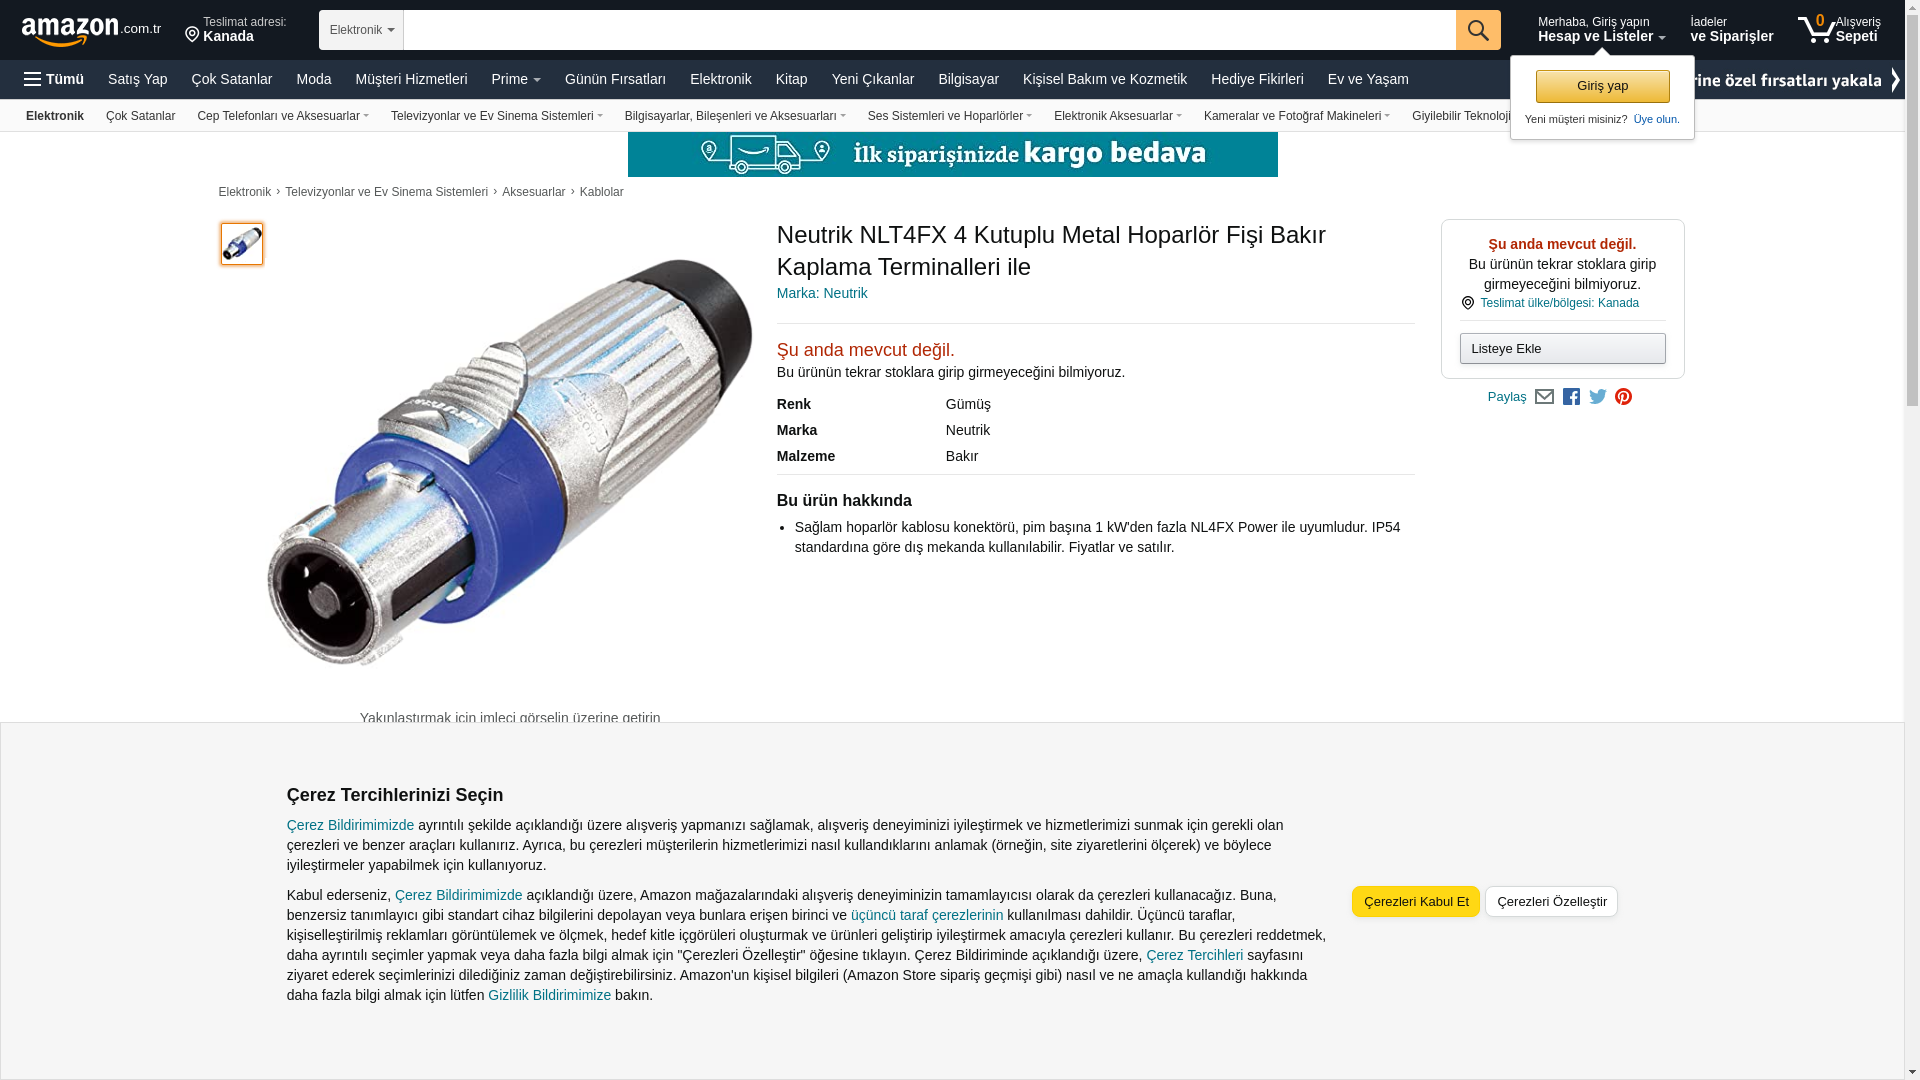
Task: Follow the Marka: Neutrik link
Action: click(822, 293)
